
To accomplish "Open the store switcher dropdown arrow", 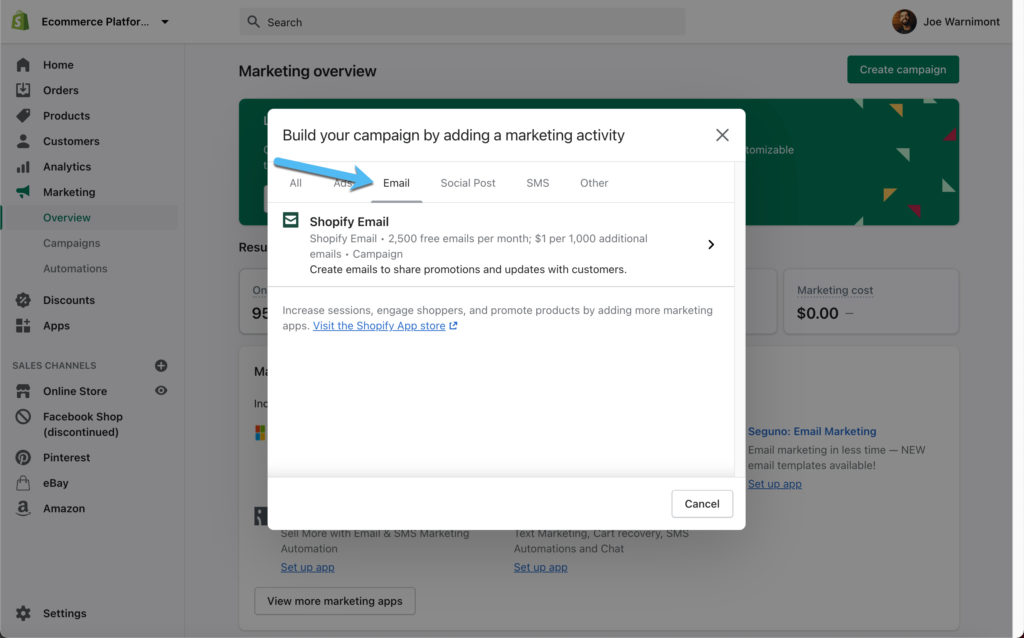I will pyautogui.click(x=165, y=22).
